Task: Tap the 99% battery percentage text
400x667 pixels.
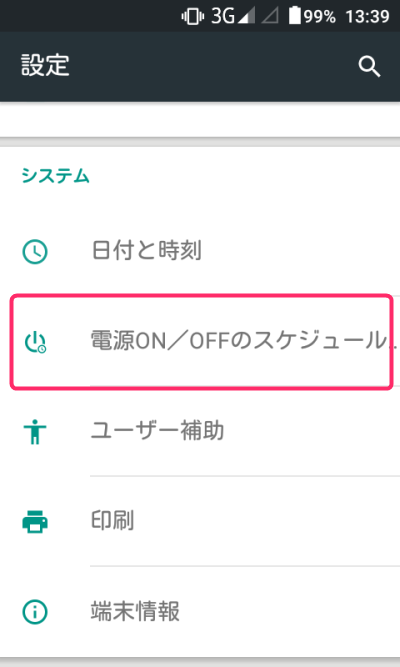Action: coord(320,17)
